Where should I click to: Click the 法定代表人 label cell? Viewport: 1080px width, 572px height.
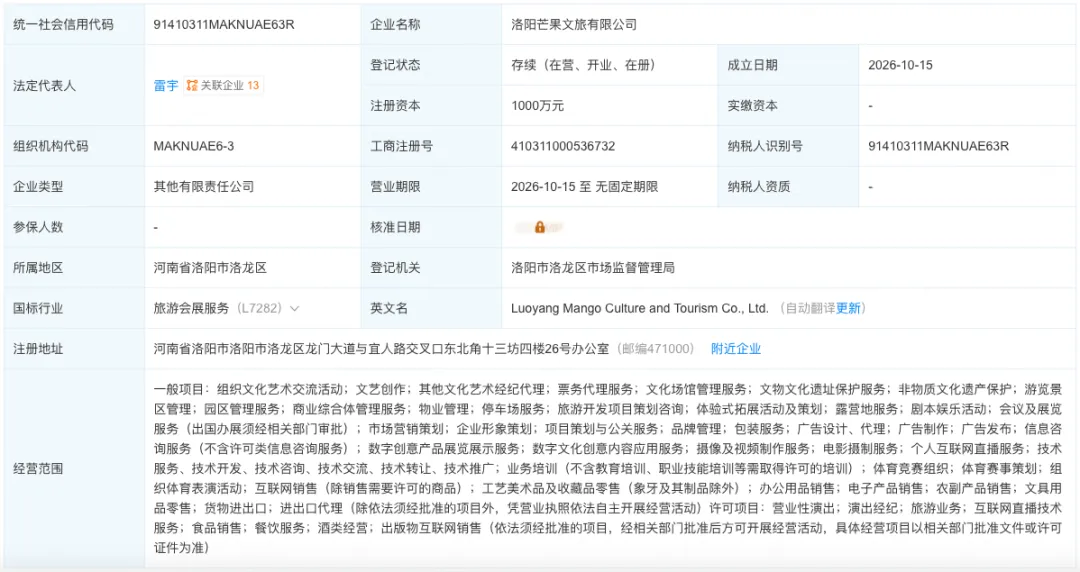pos(74,85)
